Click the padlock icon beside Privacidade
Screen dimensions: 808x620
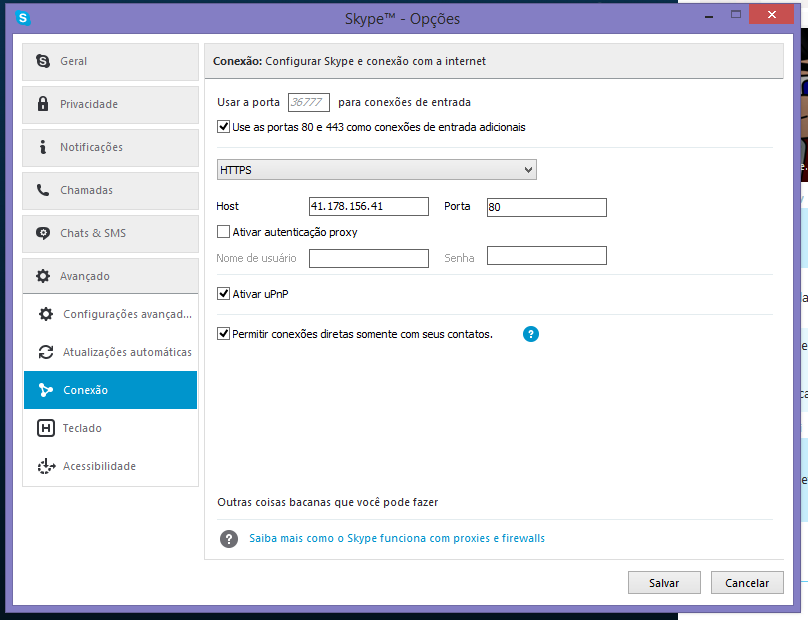pyautogui.click(x=43, y=104)
